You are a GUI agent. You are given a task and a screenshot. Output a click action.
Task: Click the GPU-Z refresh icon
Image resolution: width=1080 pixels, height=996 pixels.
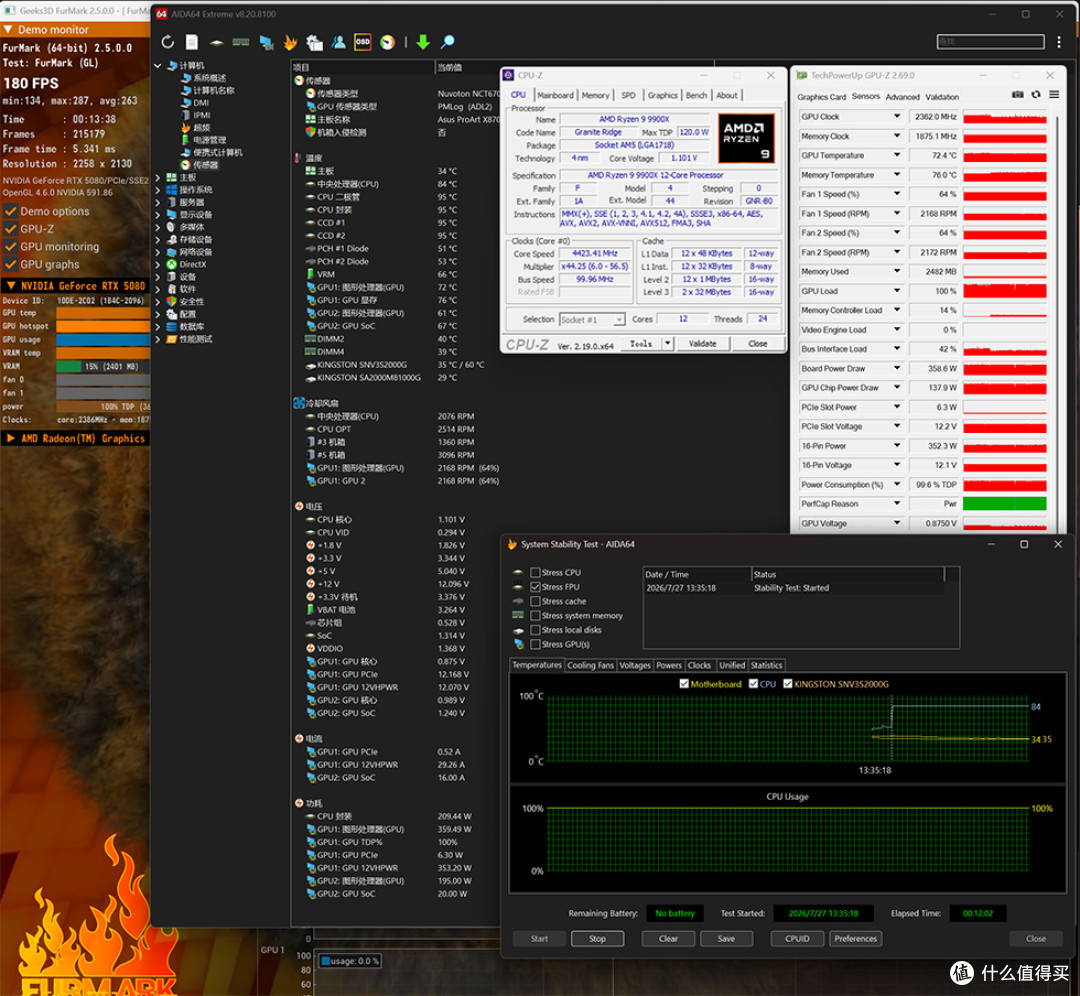click(1036, 94)
